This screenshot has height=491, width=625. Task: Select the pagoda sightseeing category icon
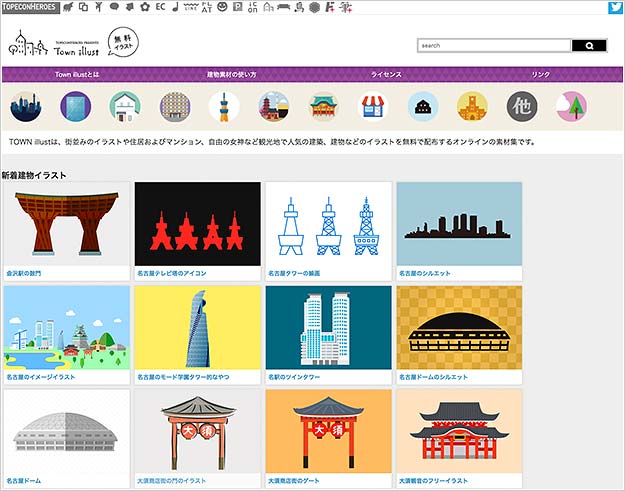tap(274, 106)
